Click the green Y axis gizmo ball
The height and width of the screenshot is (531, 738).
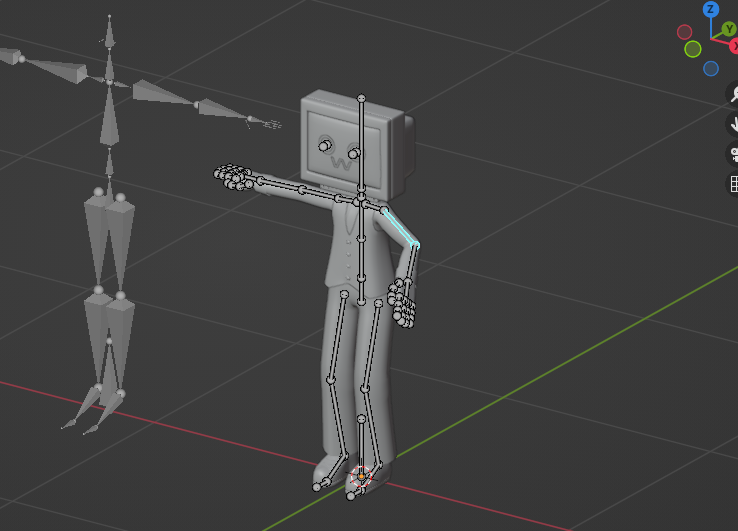pyautogui.click(x=729, y=30)
